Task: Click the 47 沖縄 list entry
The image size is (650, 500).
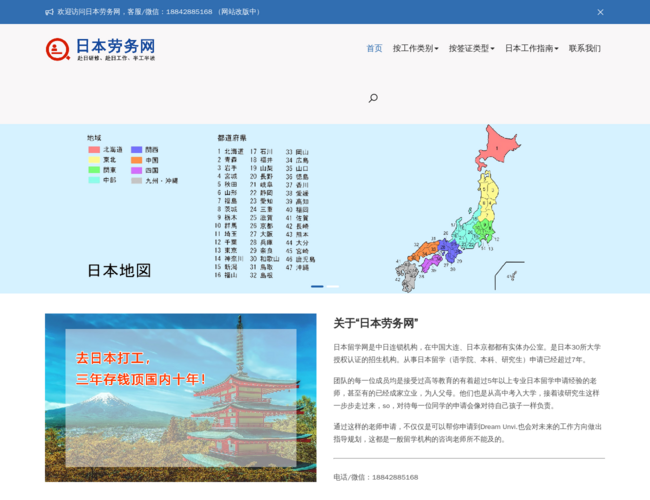Action: (x=298, y=267)
